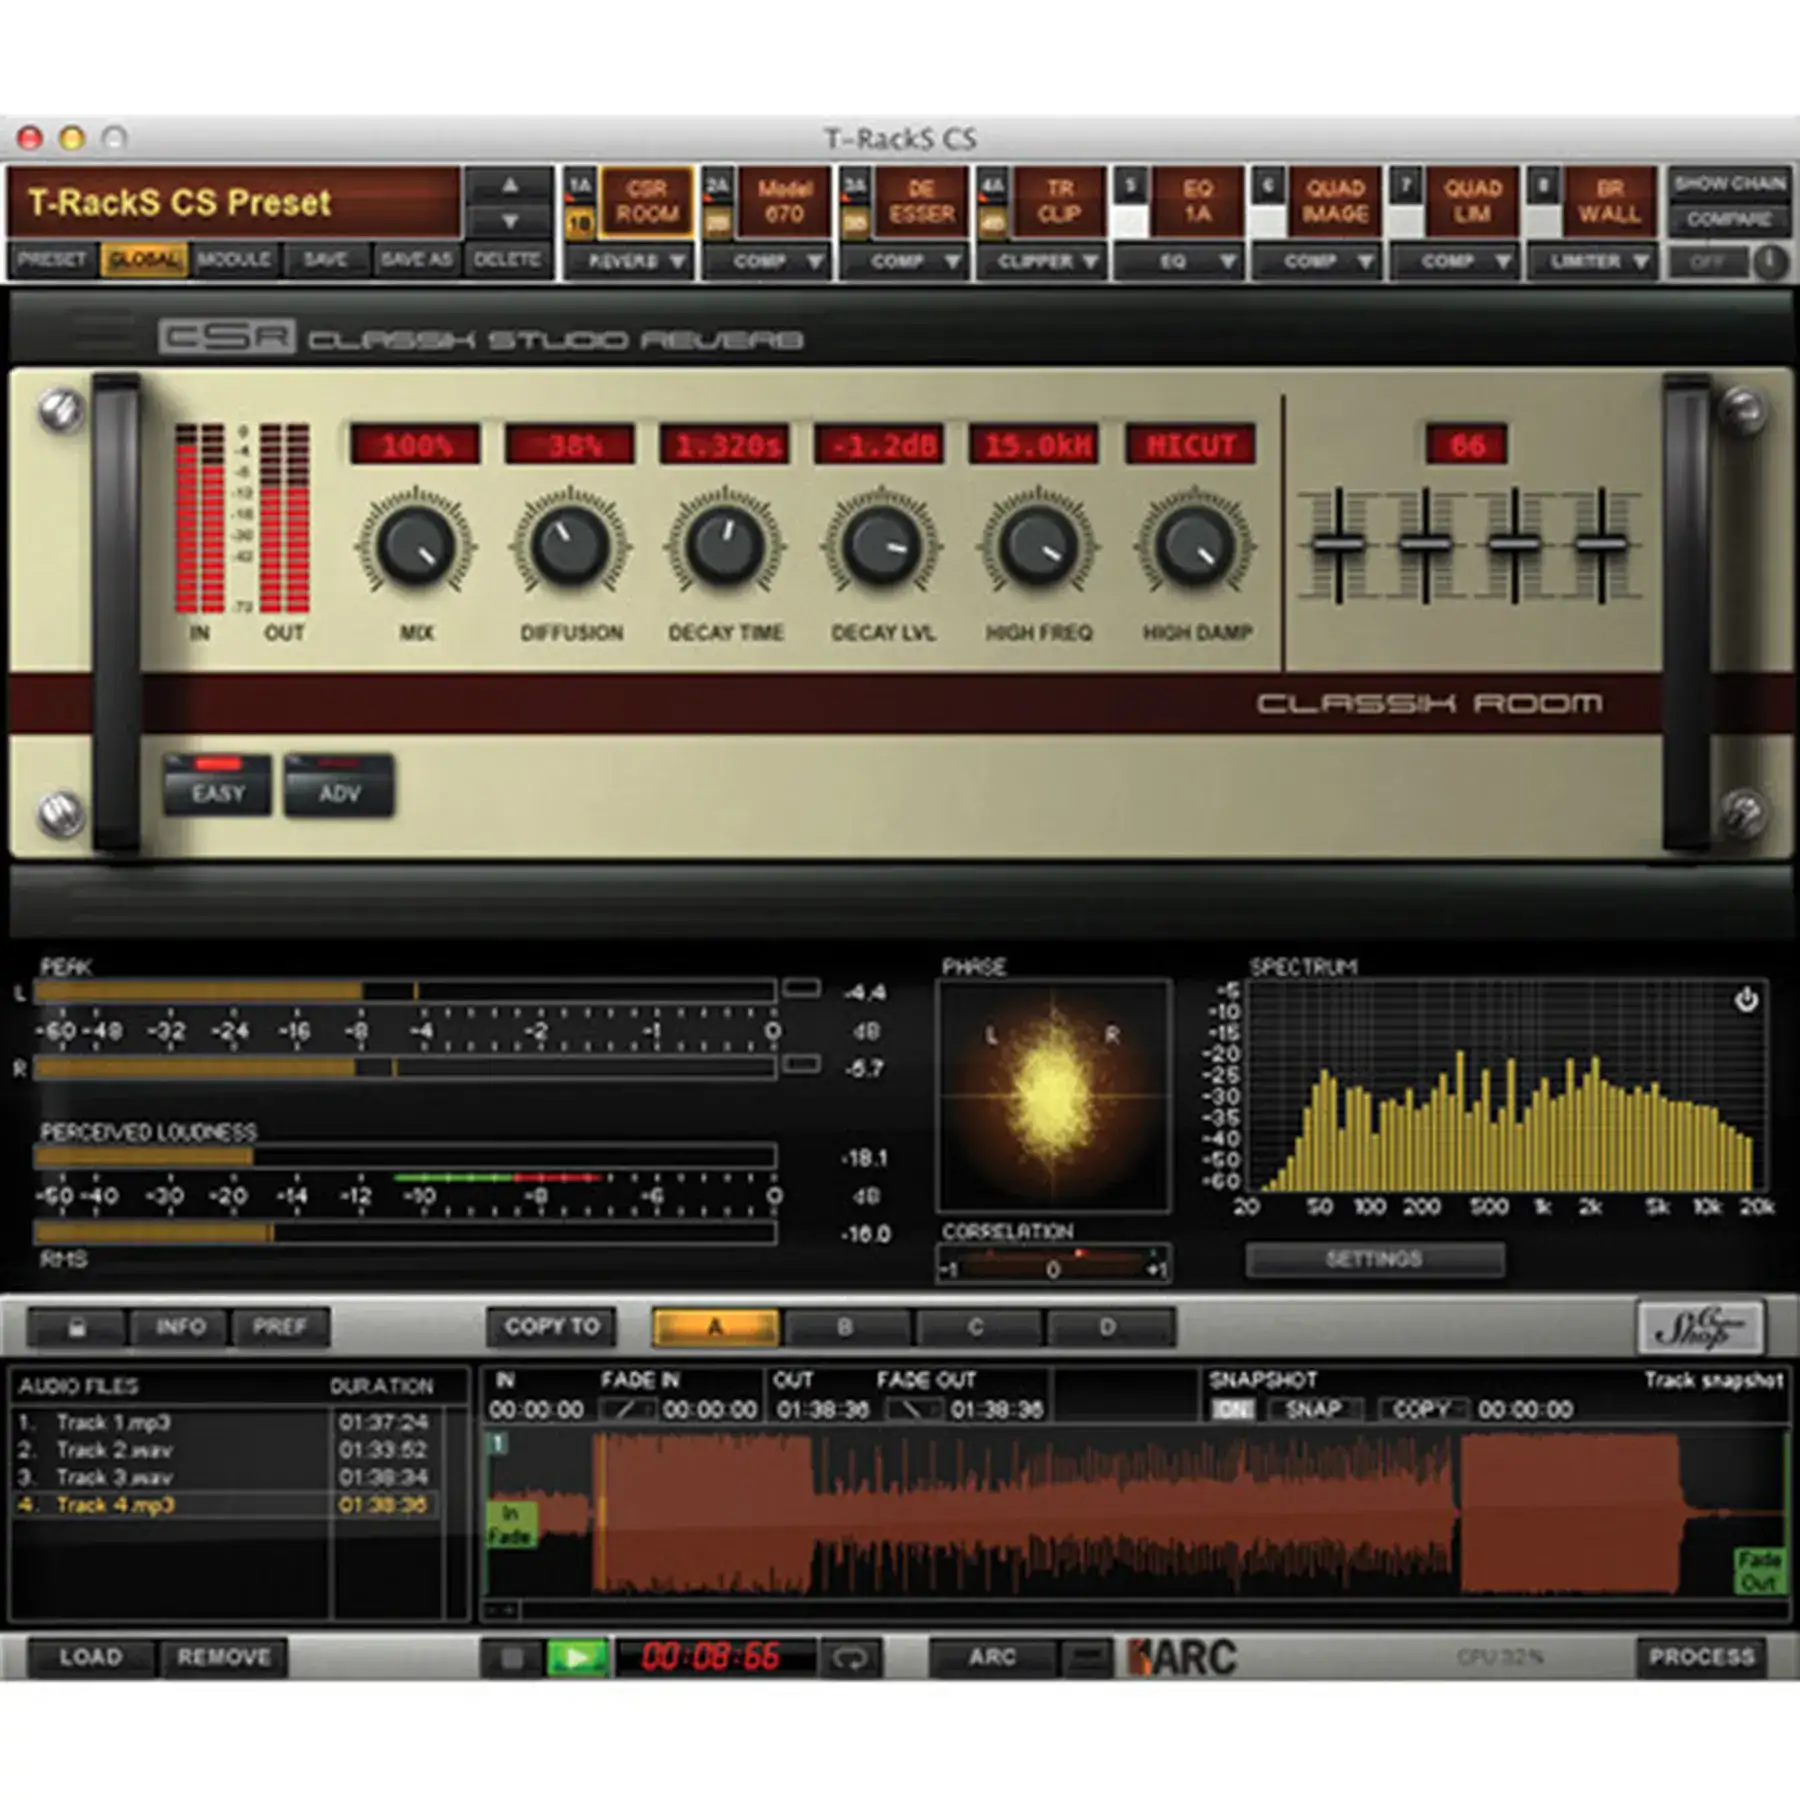Click the High Freq knob

click(1038, 546)
